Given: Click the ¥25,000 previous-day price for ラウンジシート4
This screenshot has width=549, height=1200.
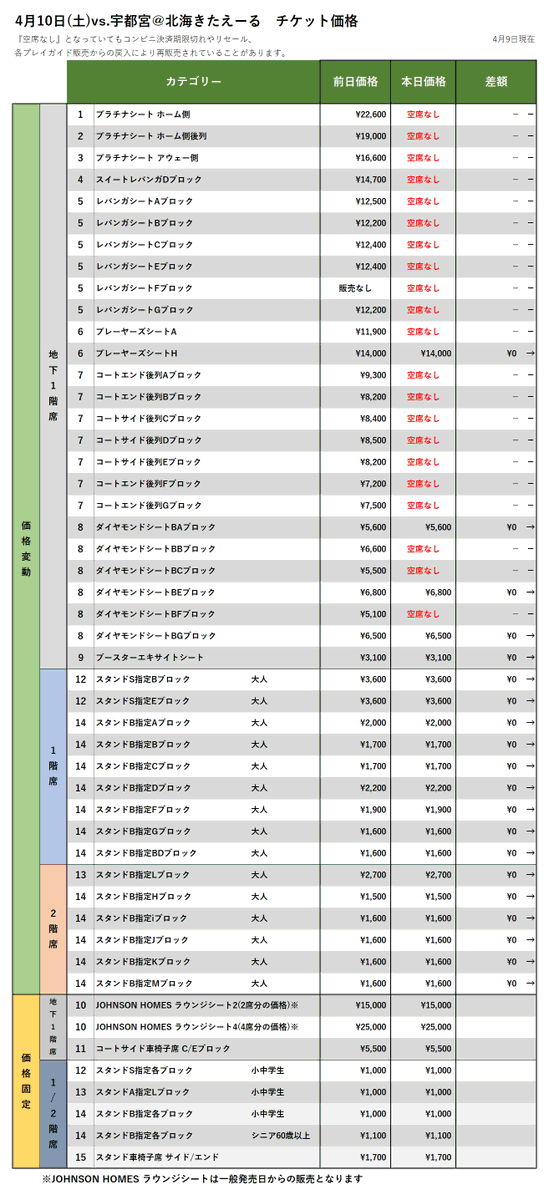Looking at the screenshot, I should coord(371,1027).
